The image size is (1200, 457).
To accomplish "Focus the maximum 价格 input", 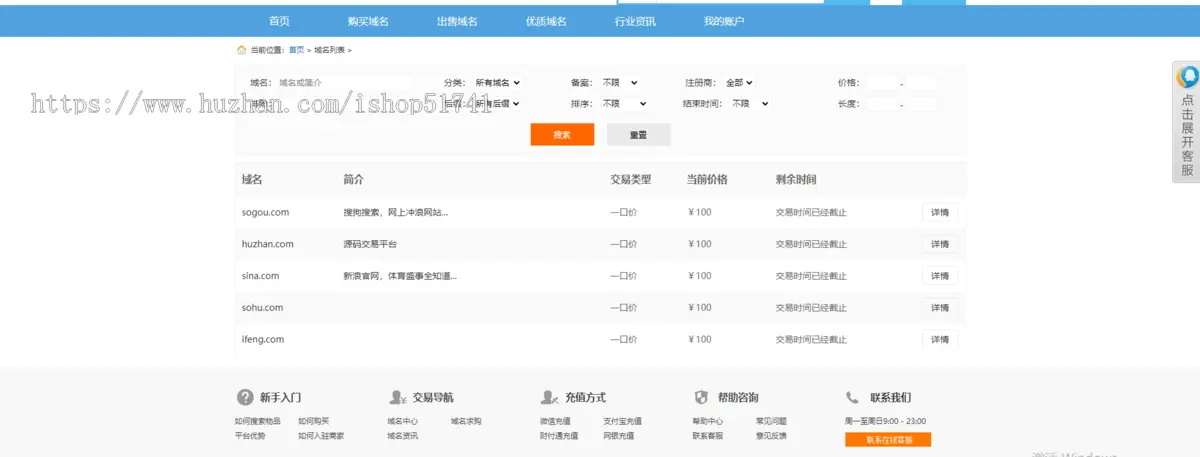I will coord(921,83).
